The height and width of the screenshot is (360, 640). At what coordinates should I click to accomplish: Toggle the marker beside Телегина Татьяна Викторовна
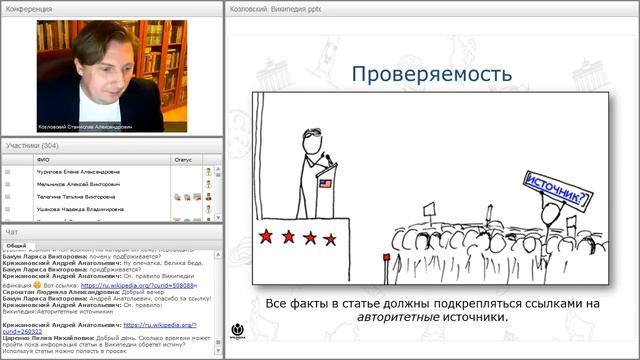[7, 197]
